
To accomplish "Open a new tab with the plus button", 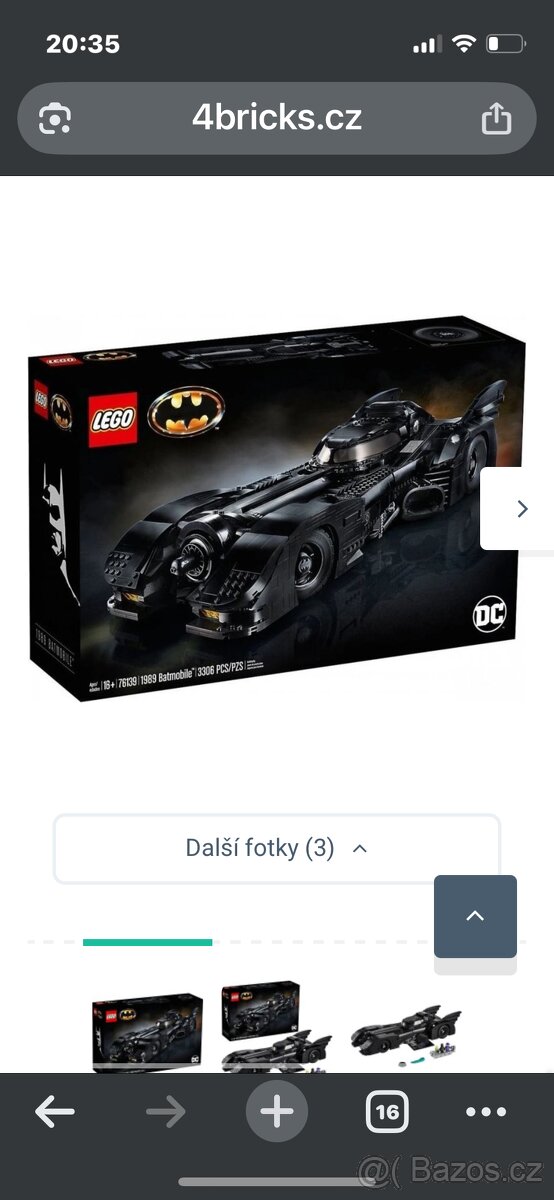I will tap(277, 1111).
